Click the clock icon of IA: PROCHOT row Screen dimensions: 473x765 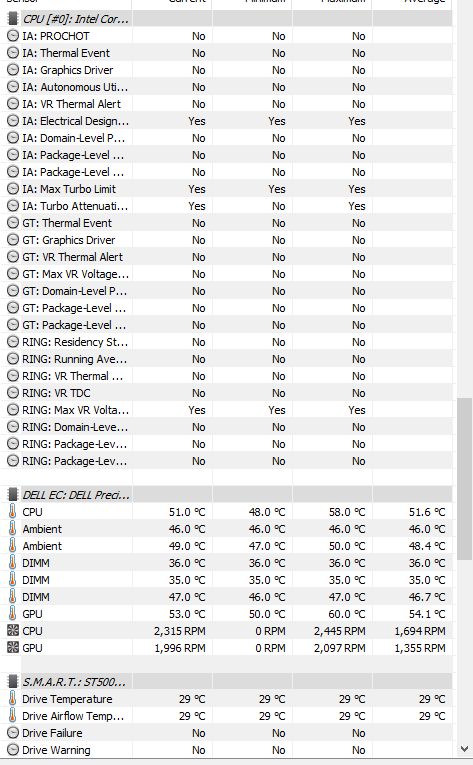click(x=13, y=36)
